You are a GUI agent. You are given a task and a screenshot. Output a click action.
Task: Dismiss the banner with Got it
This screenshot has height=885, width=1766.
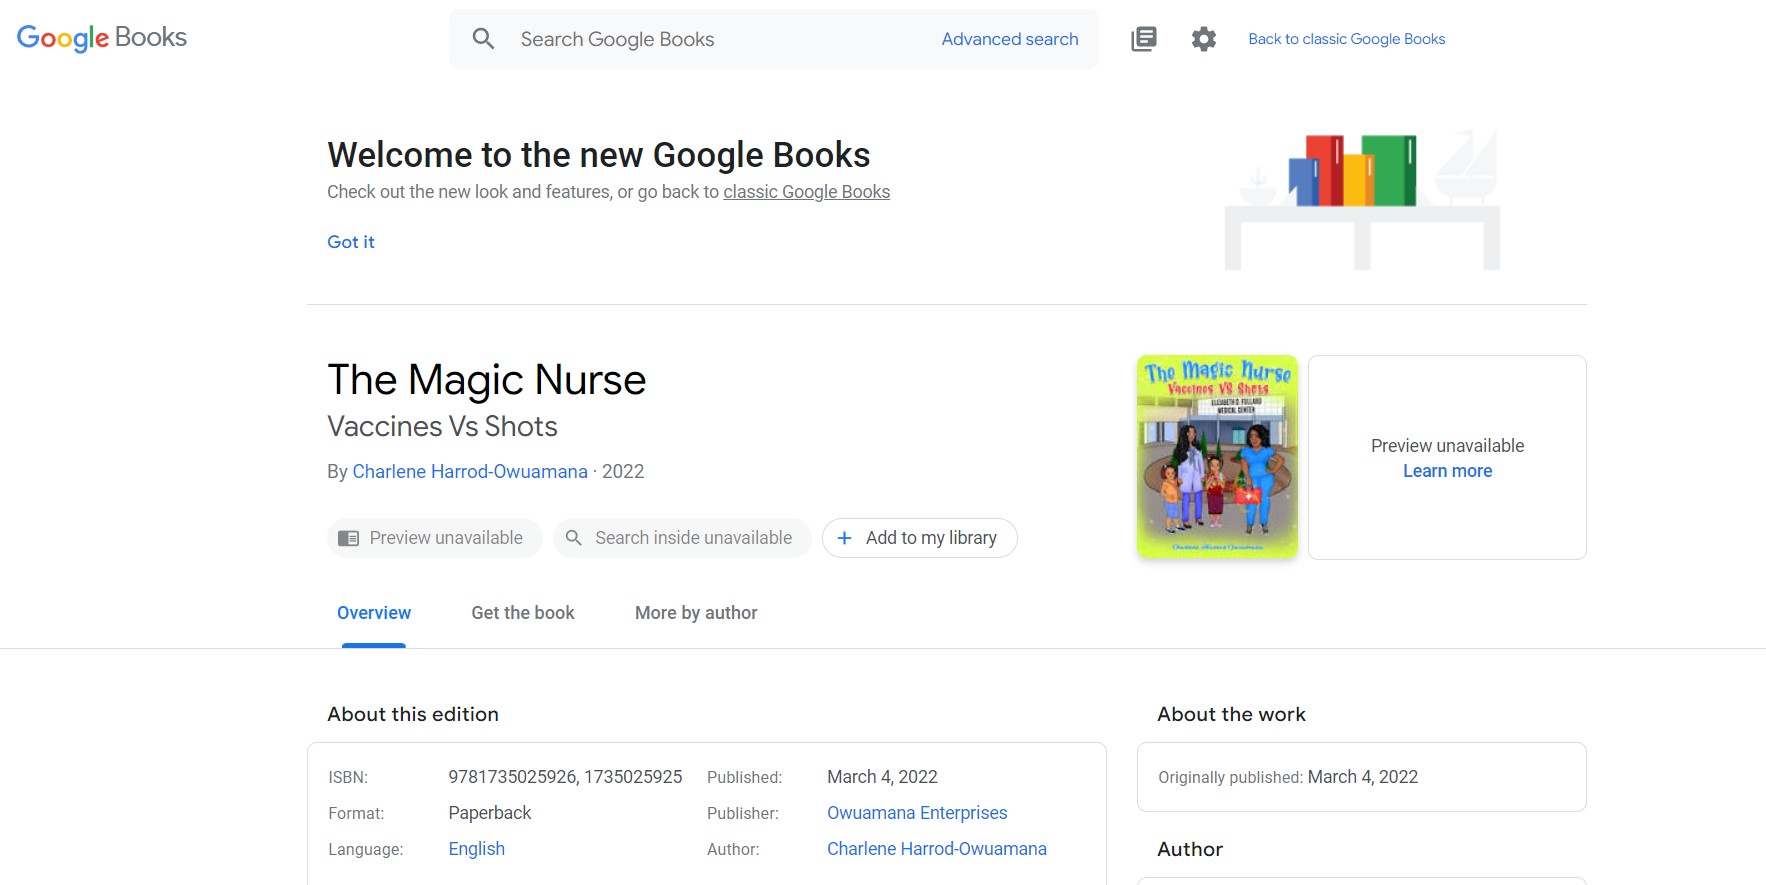coord(350,242)
